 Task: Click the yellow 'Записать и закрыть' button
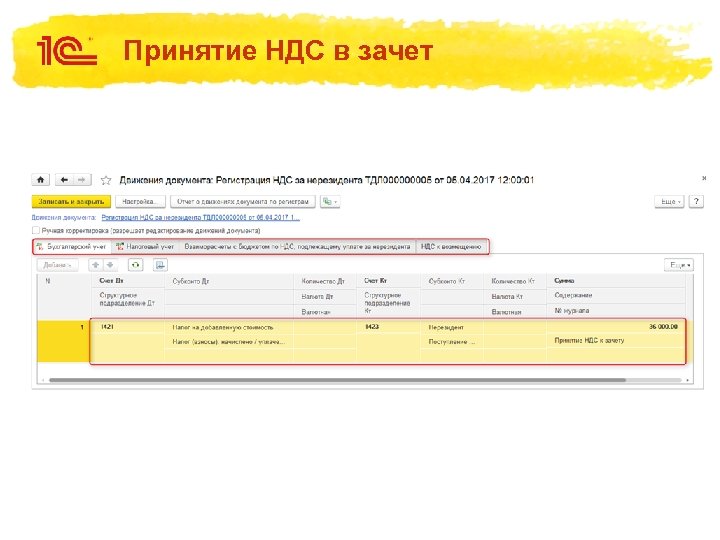coord(71,202)
